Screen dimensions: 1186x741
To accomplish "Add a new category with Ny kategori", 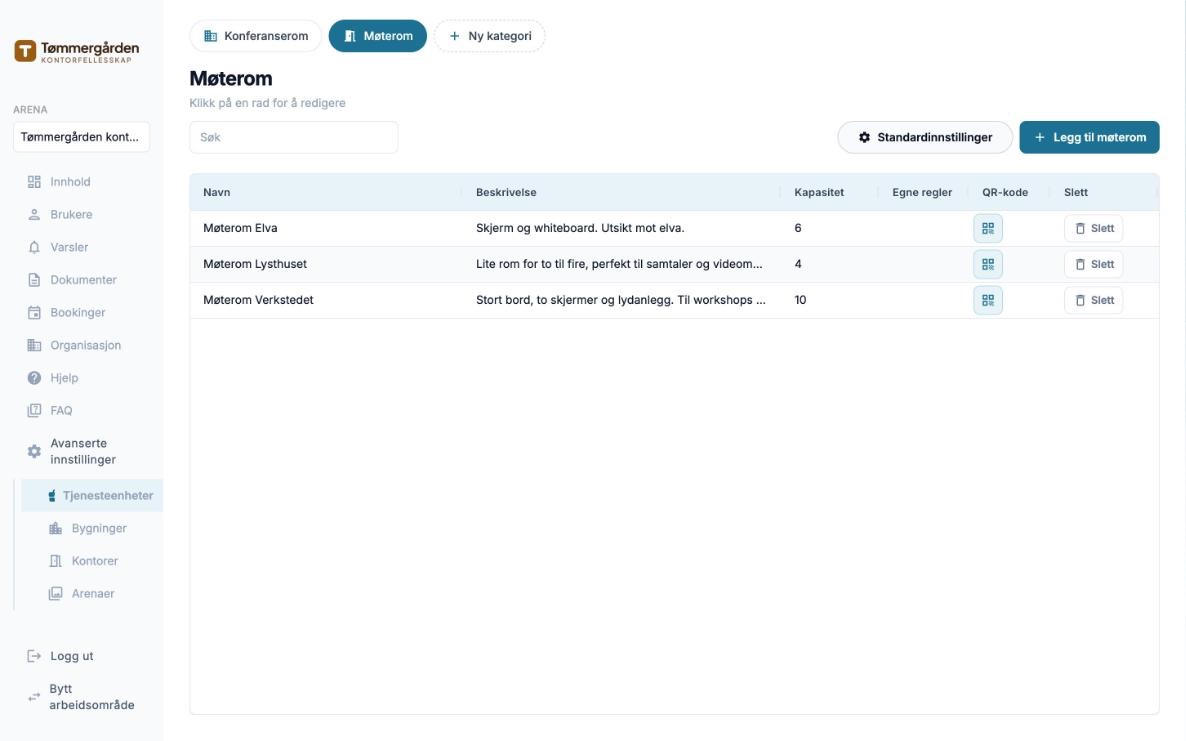I will tap(489, 36).
